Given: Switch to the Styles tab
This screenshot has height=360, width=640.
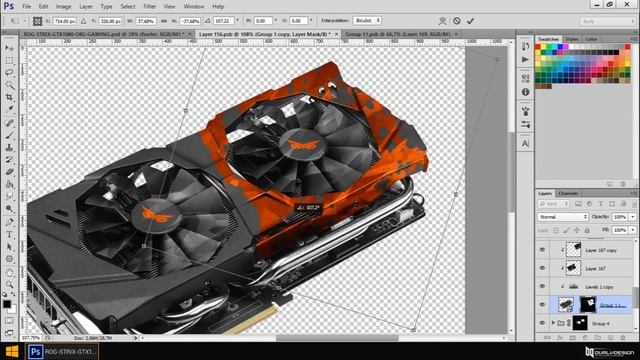Looking at the screenshot, I should click(572, 39).
